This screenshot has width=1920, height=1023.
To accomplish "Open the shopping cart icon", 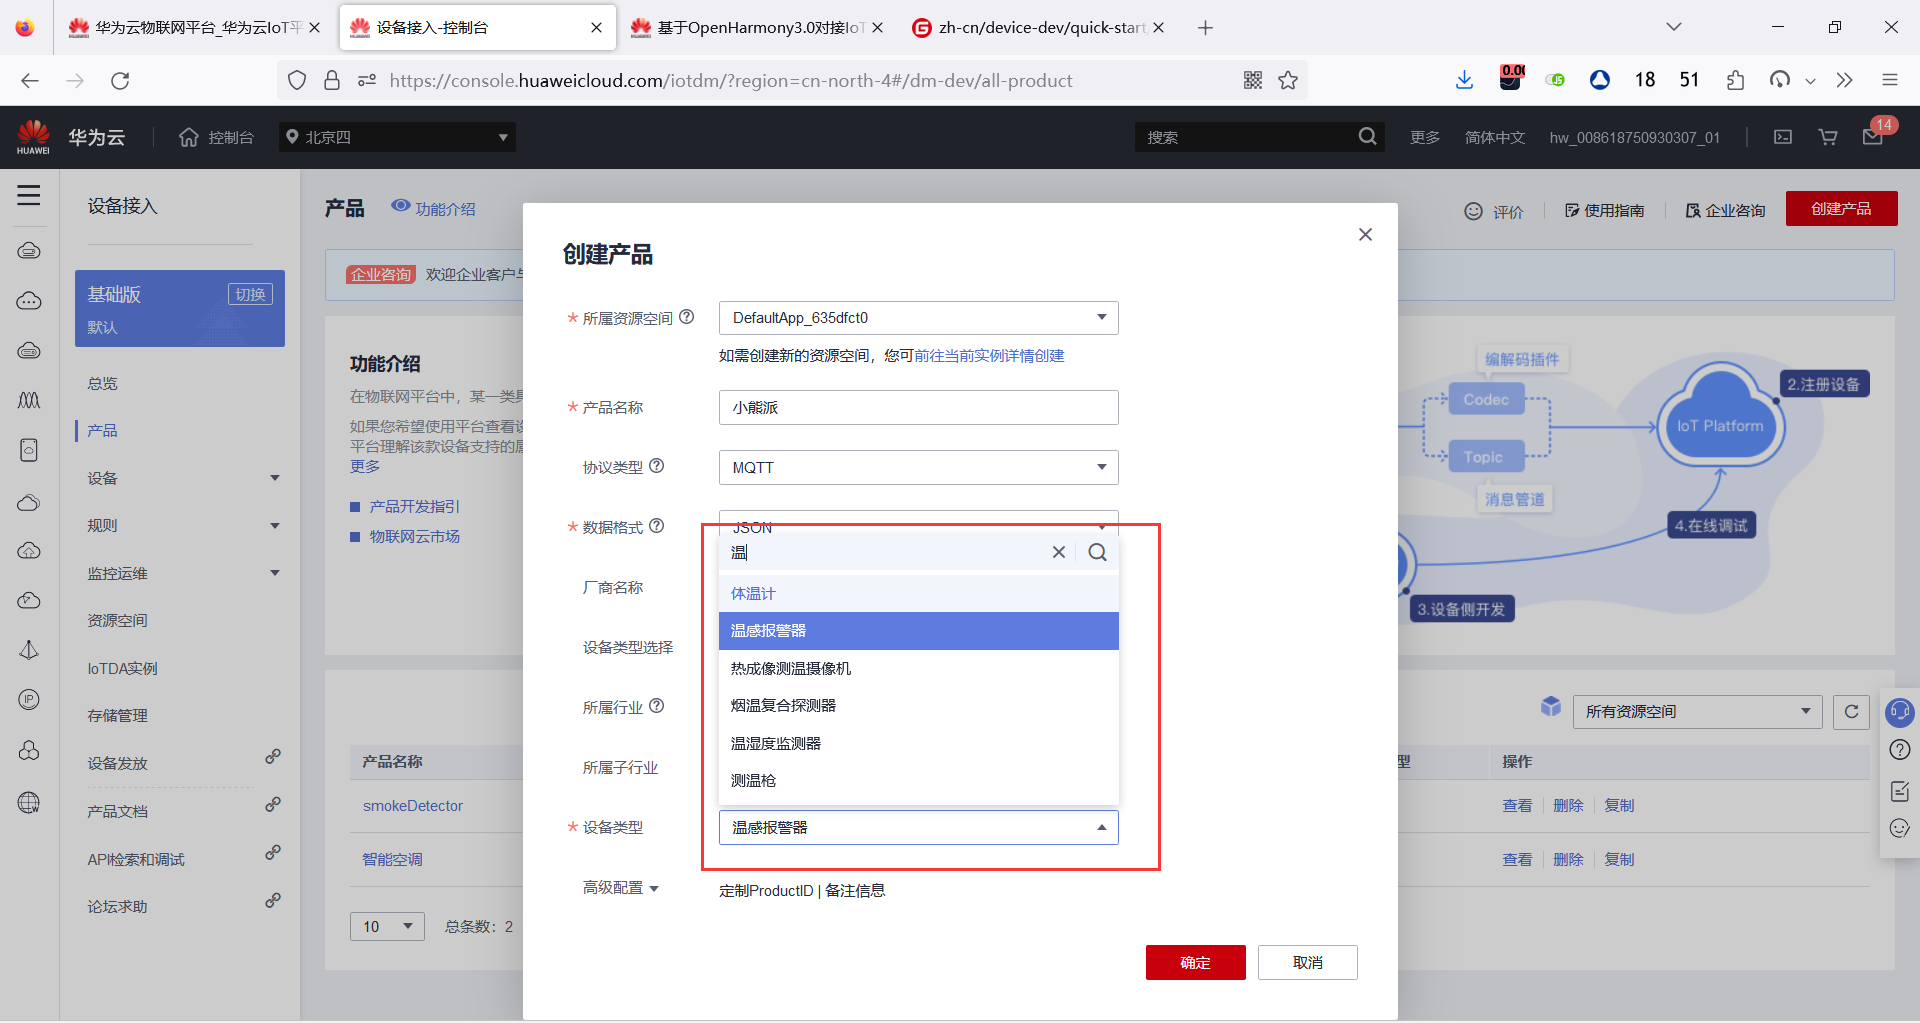I will pyautogui.click(x=1827, y=137).
